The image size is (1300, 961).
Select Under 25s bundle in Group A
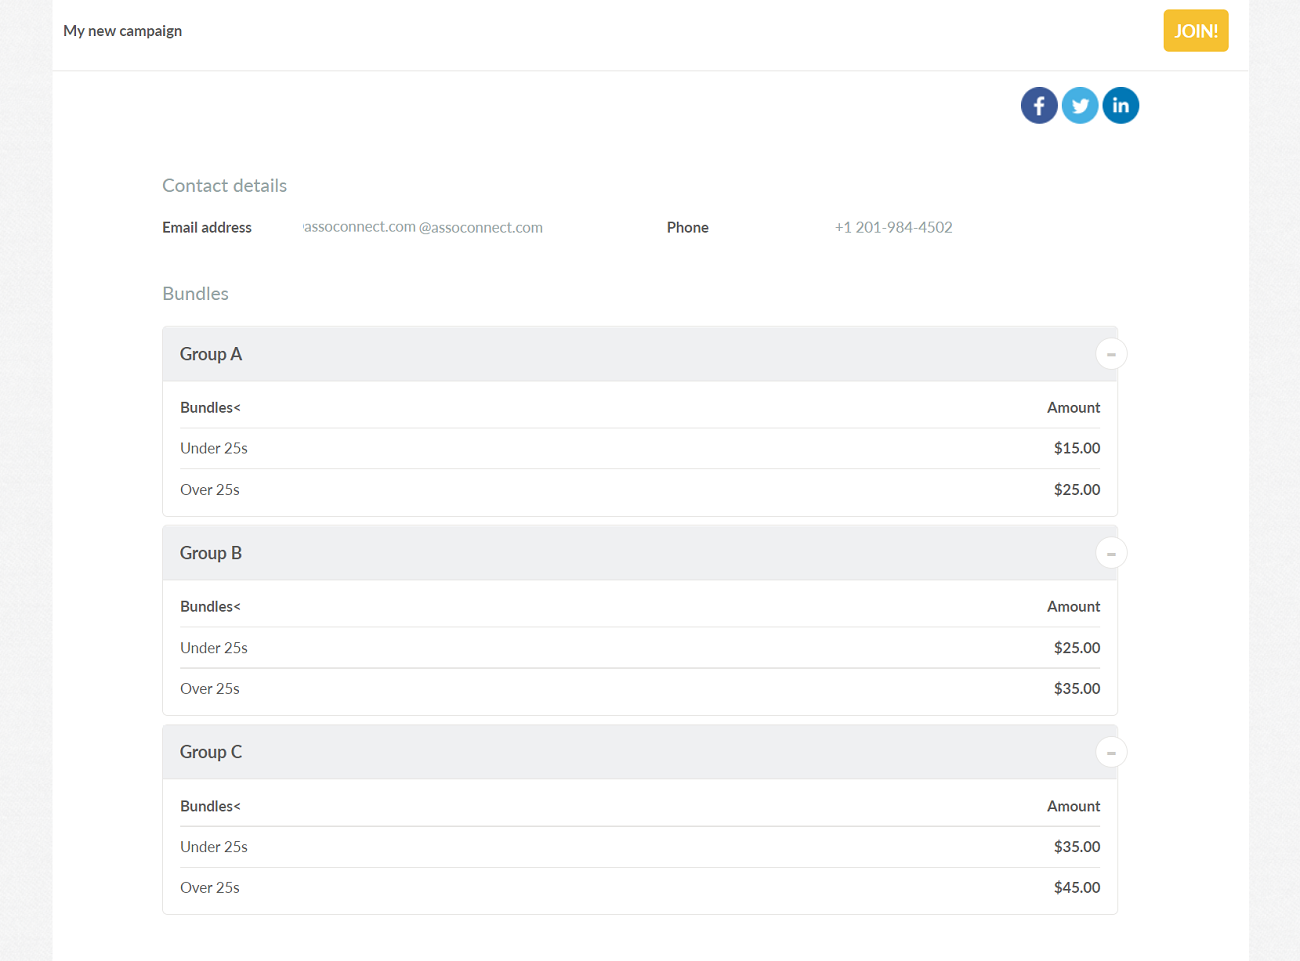214,448
